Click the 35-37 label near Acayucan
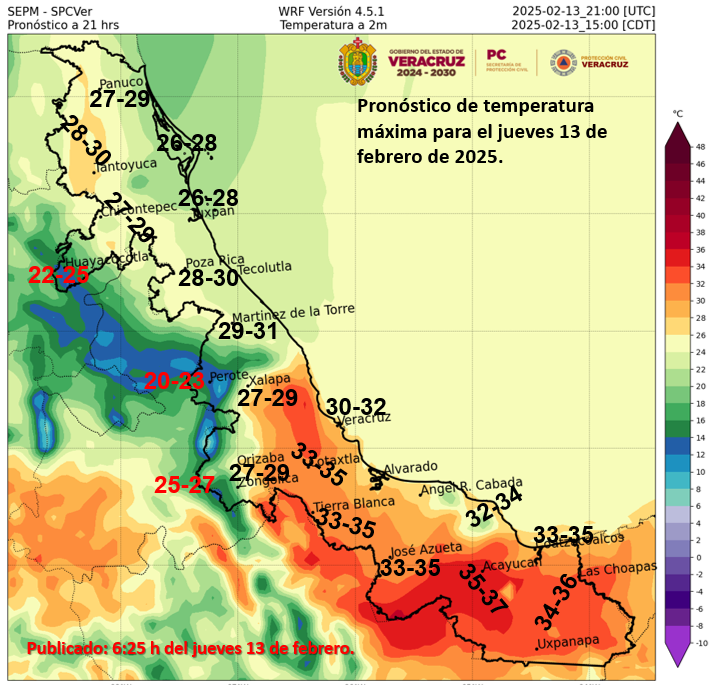 (482, 588)
